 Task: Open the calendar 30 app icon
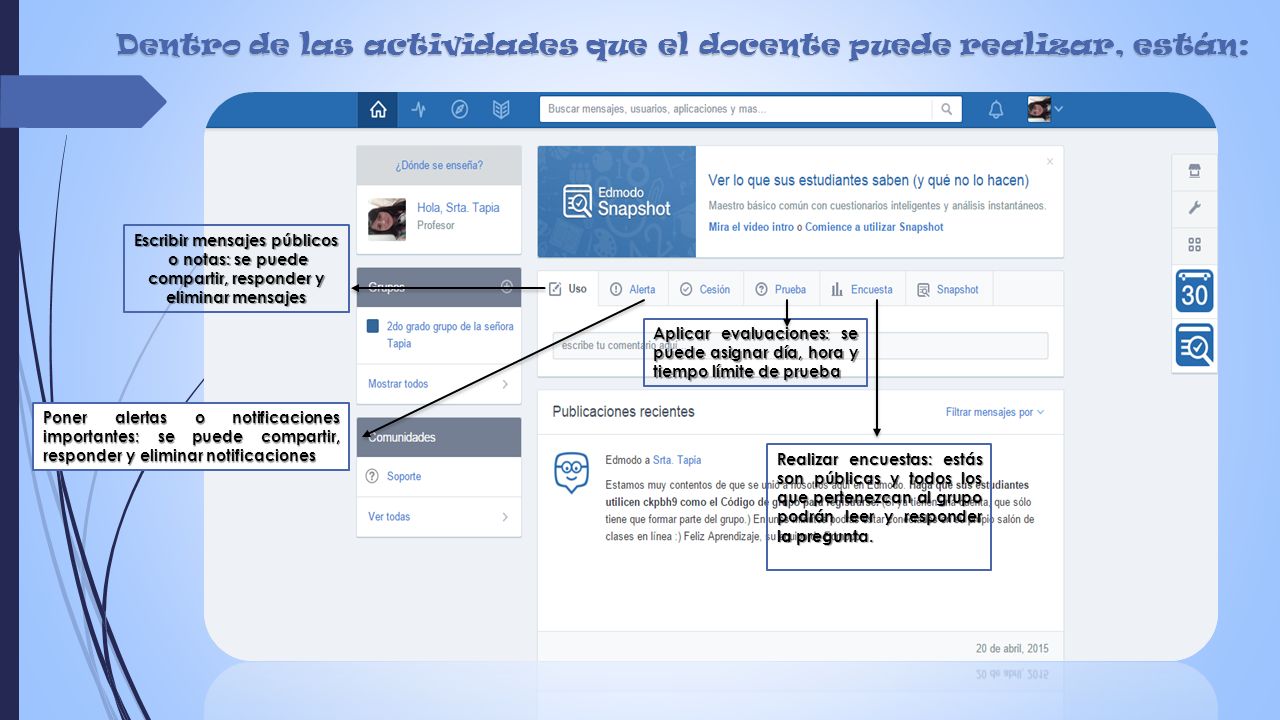pos(1195,291)
